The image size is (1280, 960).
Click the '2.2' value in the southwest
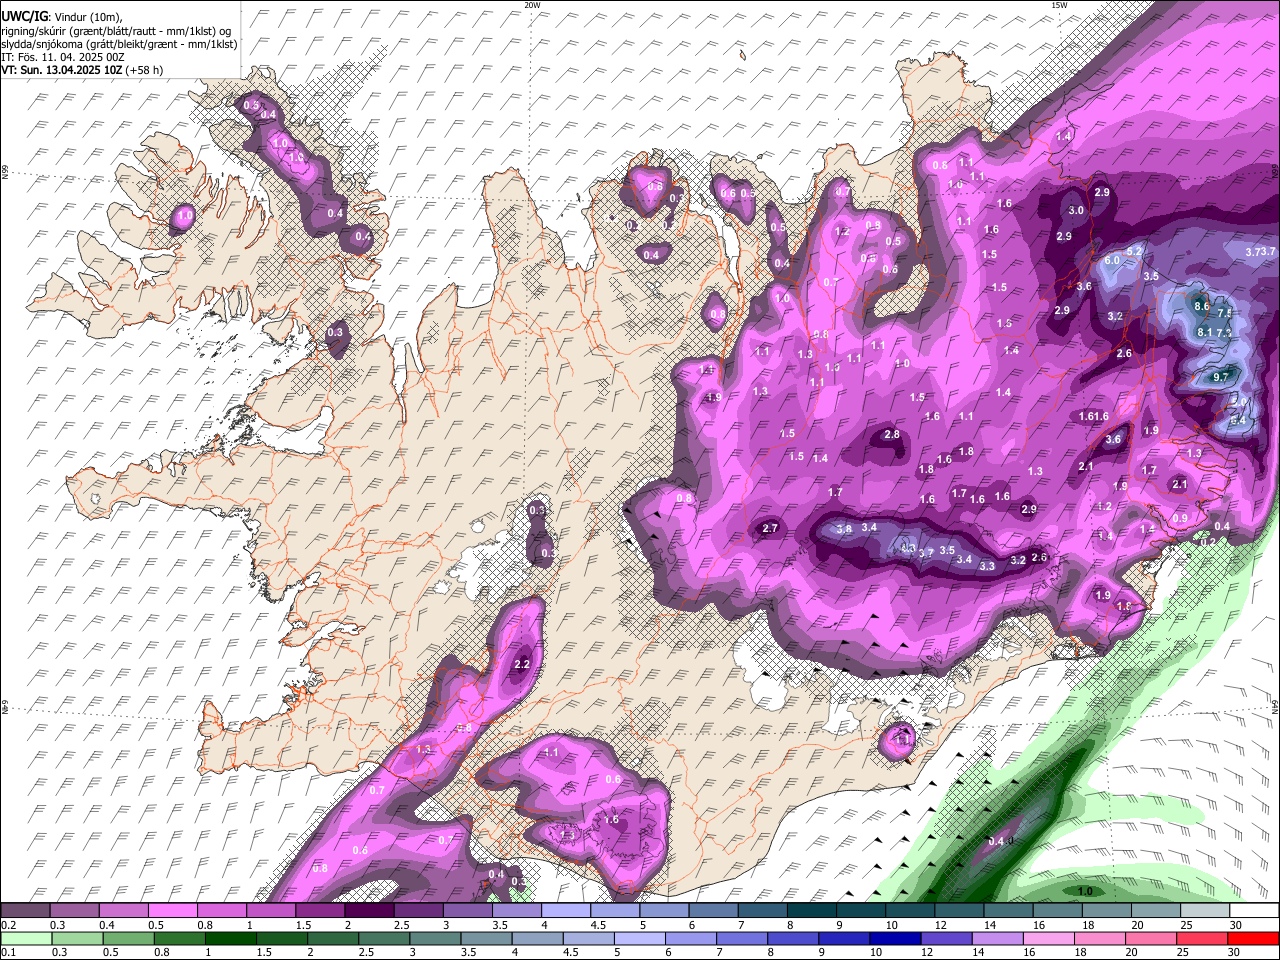click(x=521, y=664)
